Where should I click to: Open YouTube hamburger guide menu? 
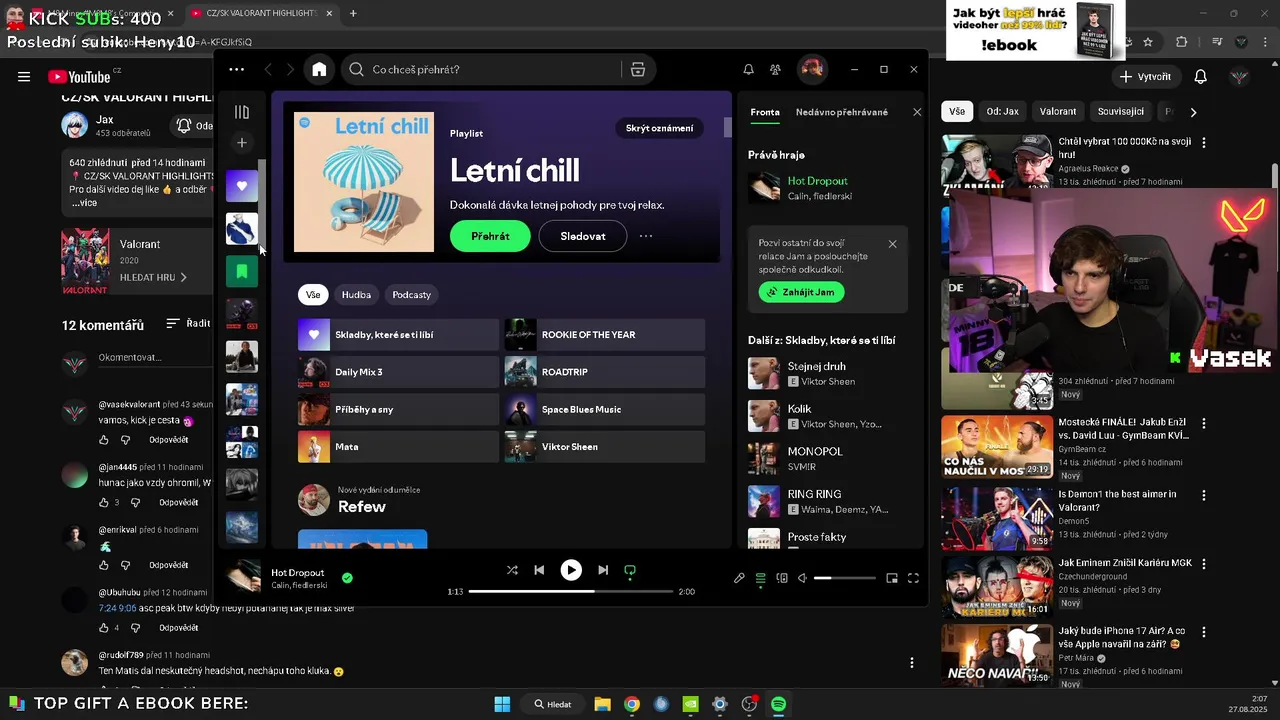24,77
